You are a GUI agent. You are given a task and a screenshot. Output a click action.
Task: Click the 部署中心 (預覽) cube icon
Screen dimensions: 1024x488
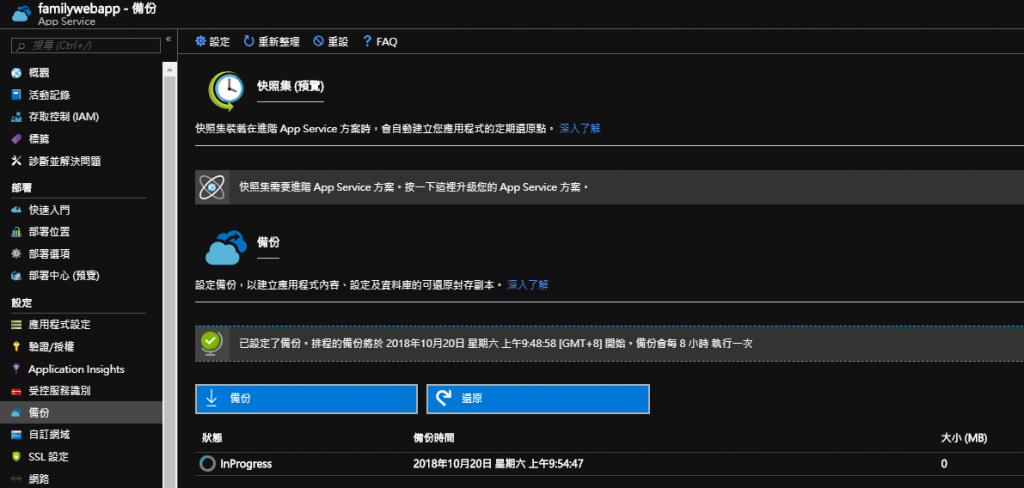(16, 276)
